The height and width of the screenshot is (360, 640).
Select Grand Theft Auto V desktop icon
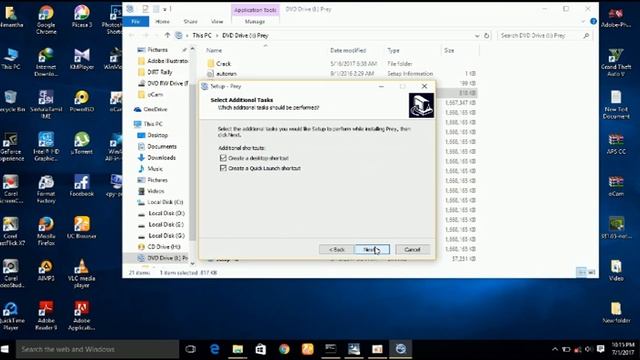pyautogui.click(x=616, y=62)
